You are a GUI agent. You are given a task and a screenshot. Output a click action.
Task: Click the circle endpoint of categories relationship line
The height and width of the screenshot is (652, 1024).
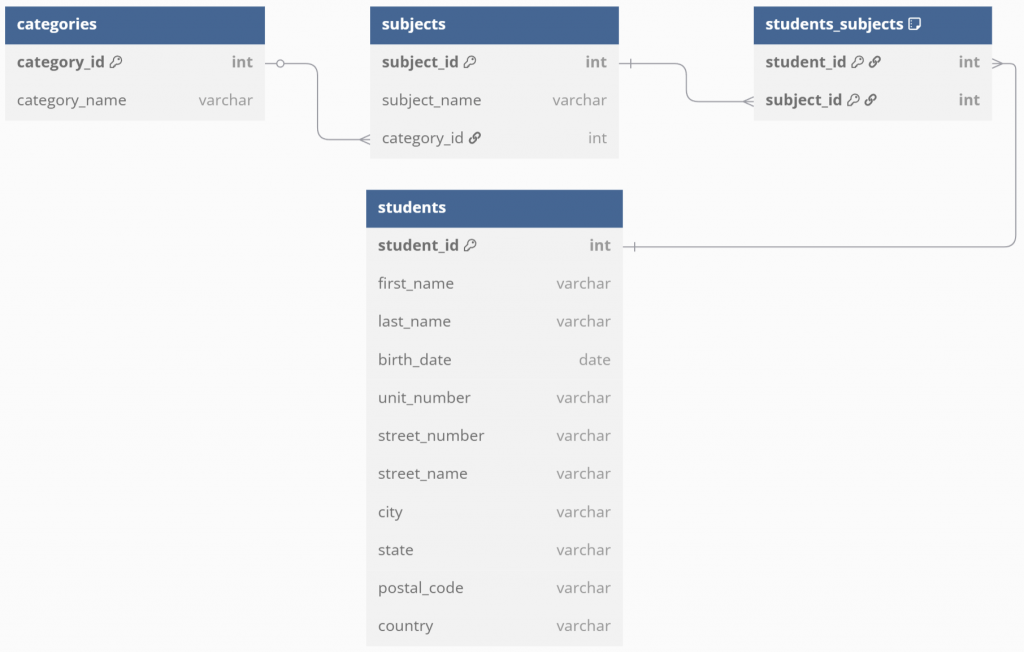pos(280,63)
